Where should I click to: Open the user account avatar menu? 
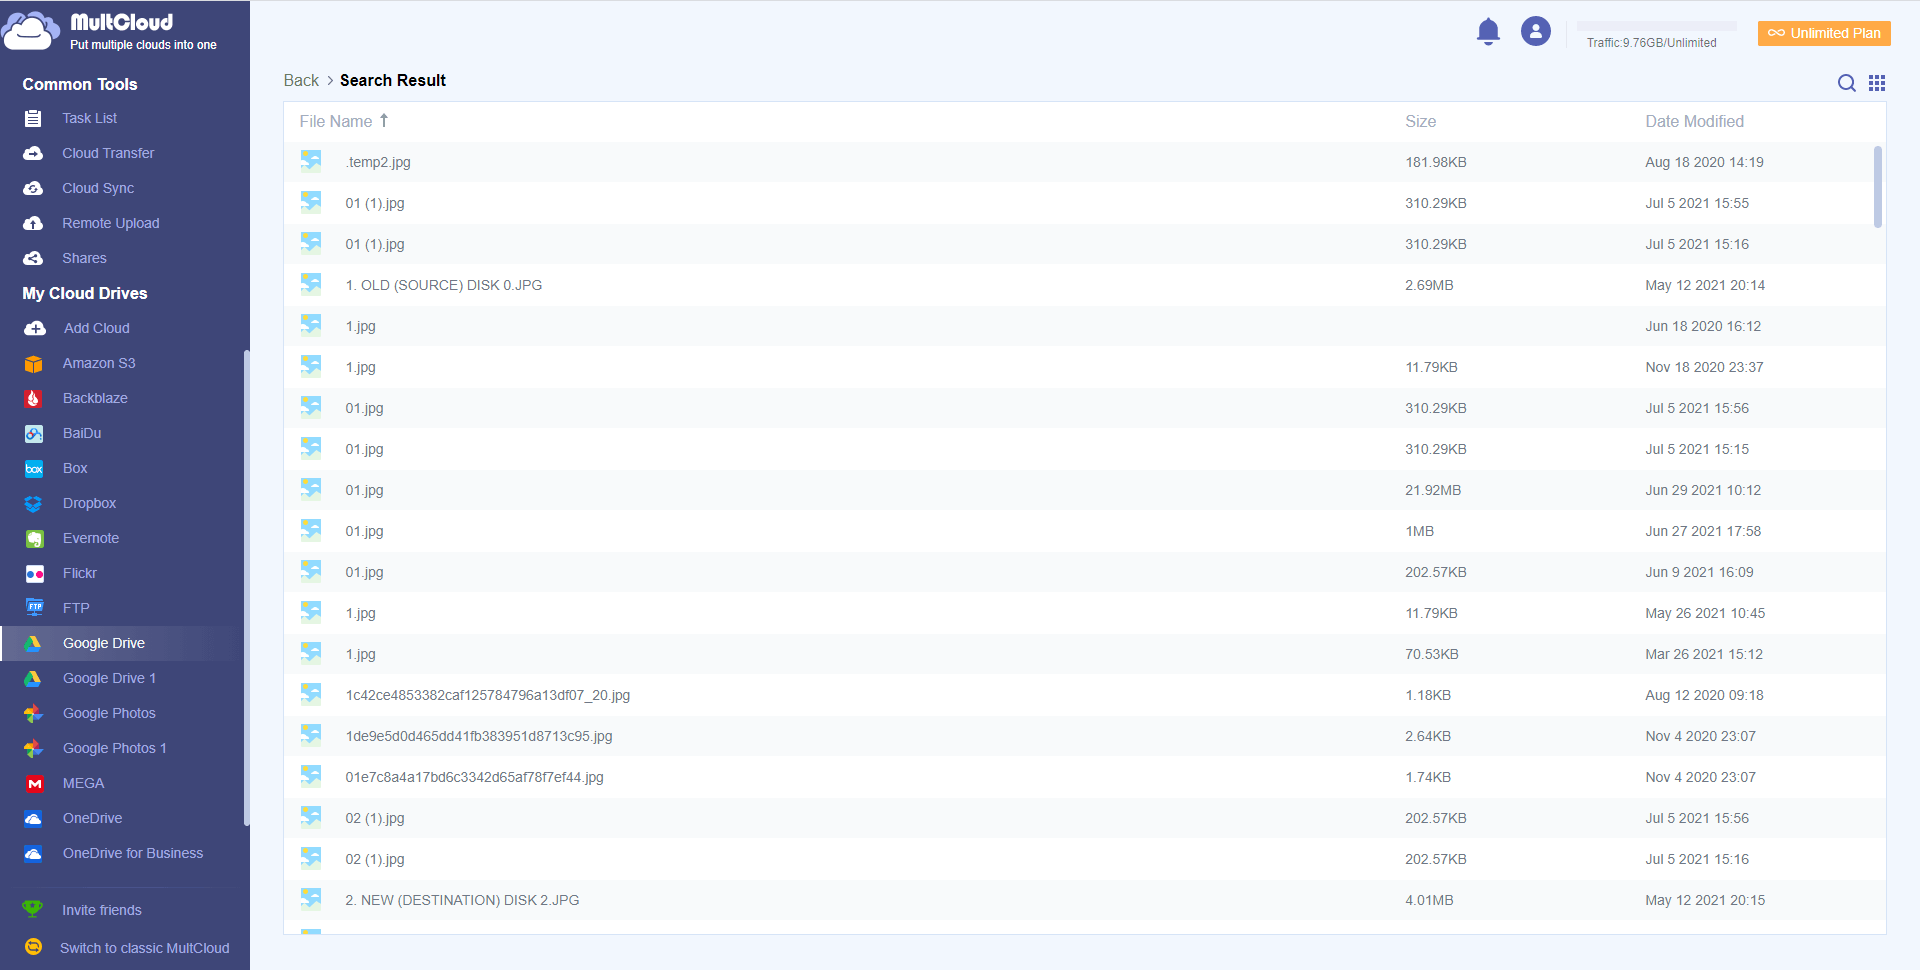coord(1536,31)
